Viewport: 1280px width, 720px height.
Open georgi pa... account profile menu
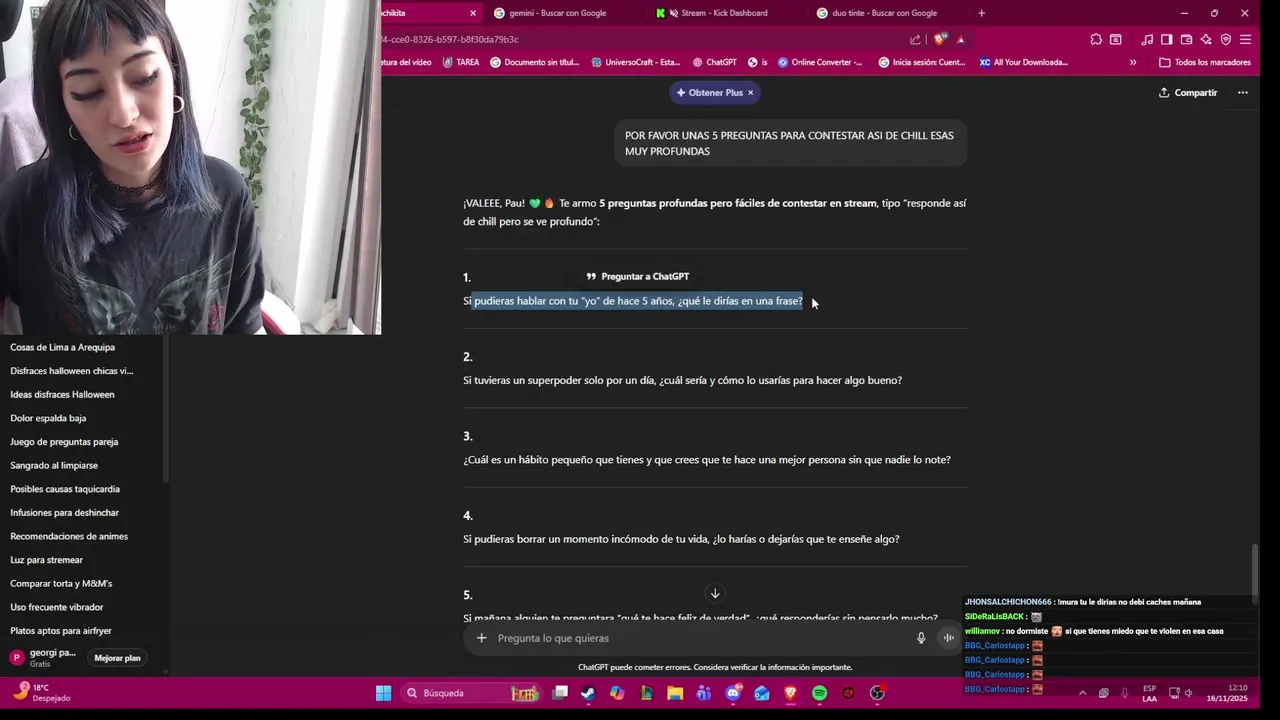45,657
